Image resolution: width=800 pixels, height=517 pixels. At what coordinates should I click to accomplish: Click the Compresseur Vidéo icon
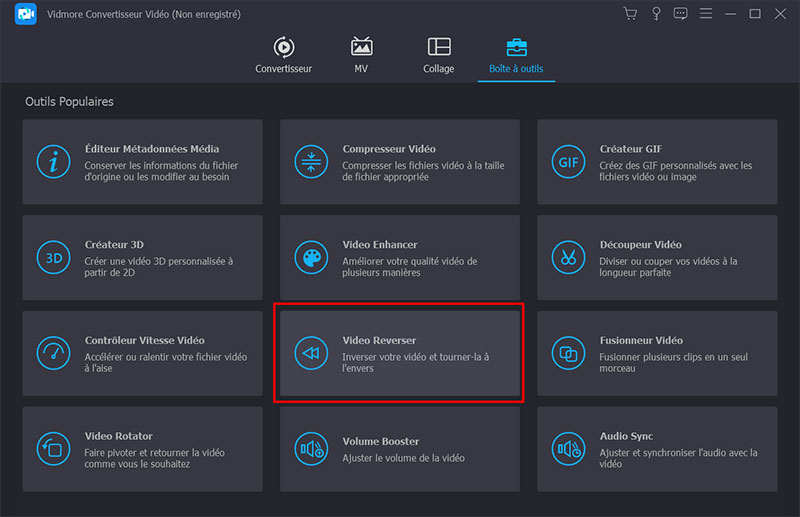pyautogui.click(x=311, y=161)
